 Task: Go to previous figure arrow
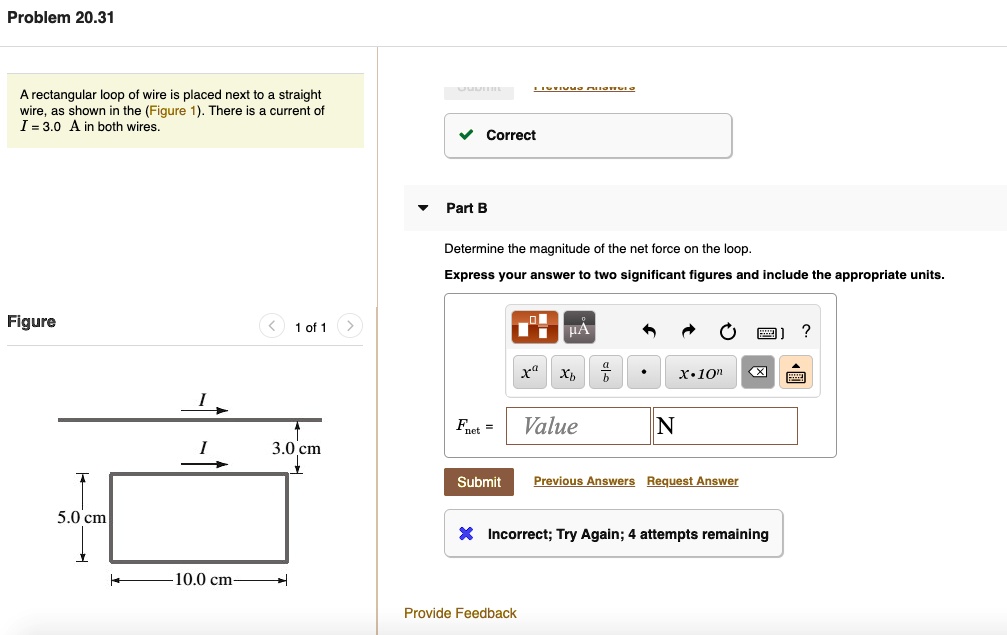point(272,326)
